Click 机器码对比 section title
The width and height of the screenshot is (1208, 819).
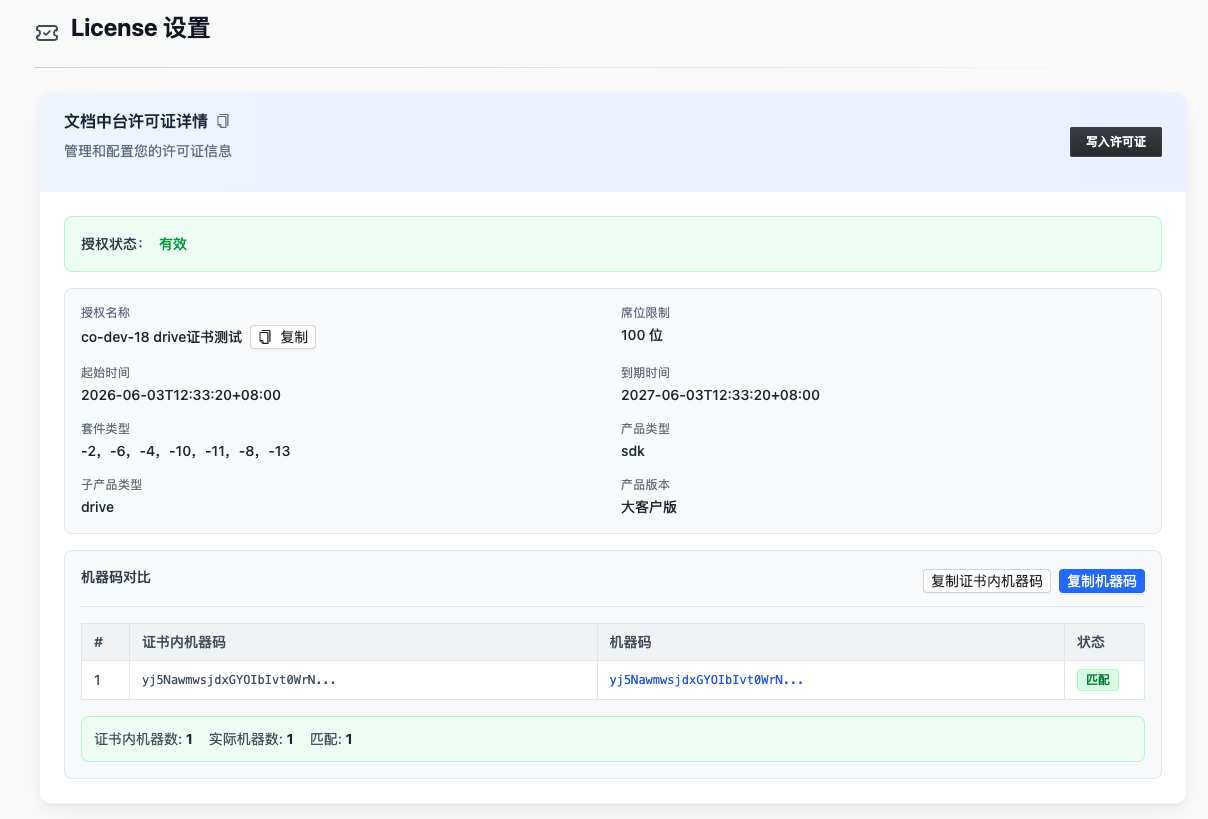116,577
